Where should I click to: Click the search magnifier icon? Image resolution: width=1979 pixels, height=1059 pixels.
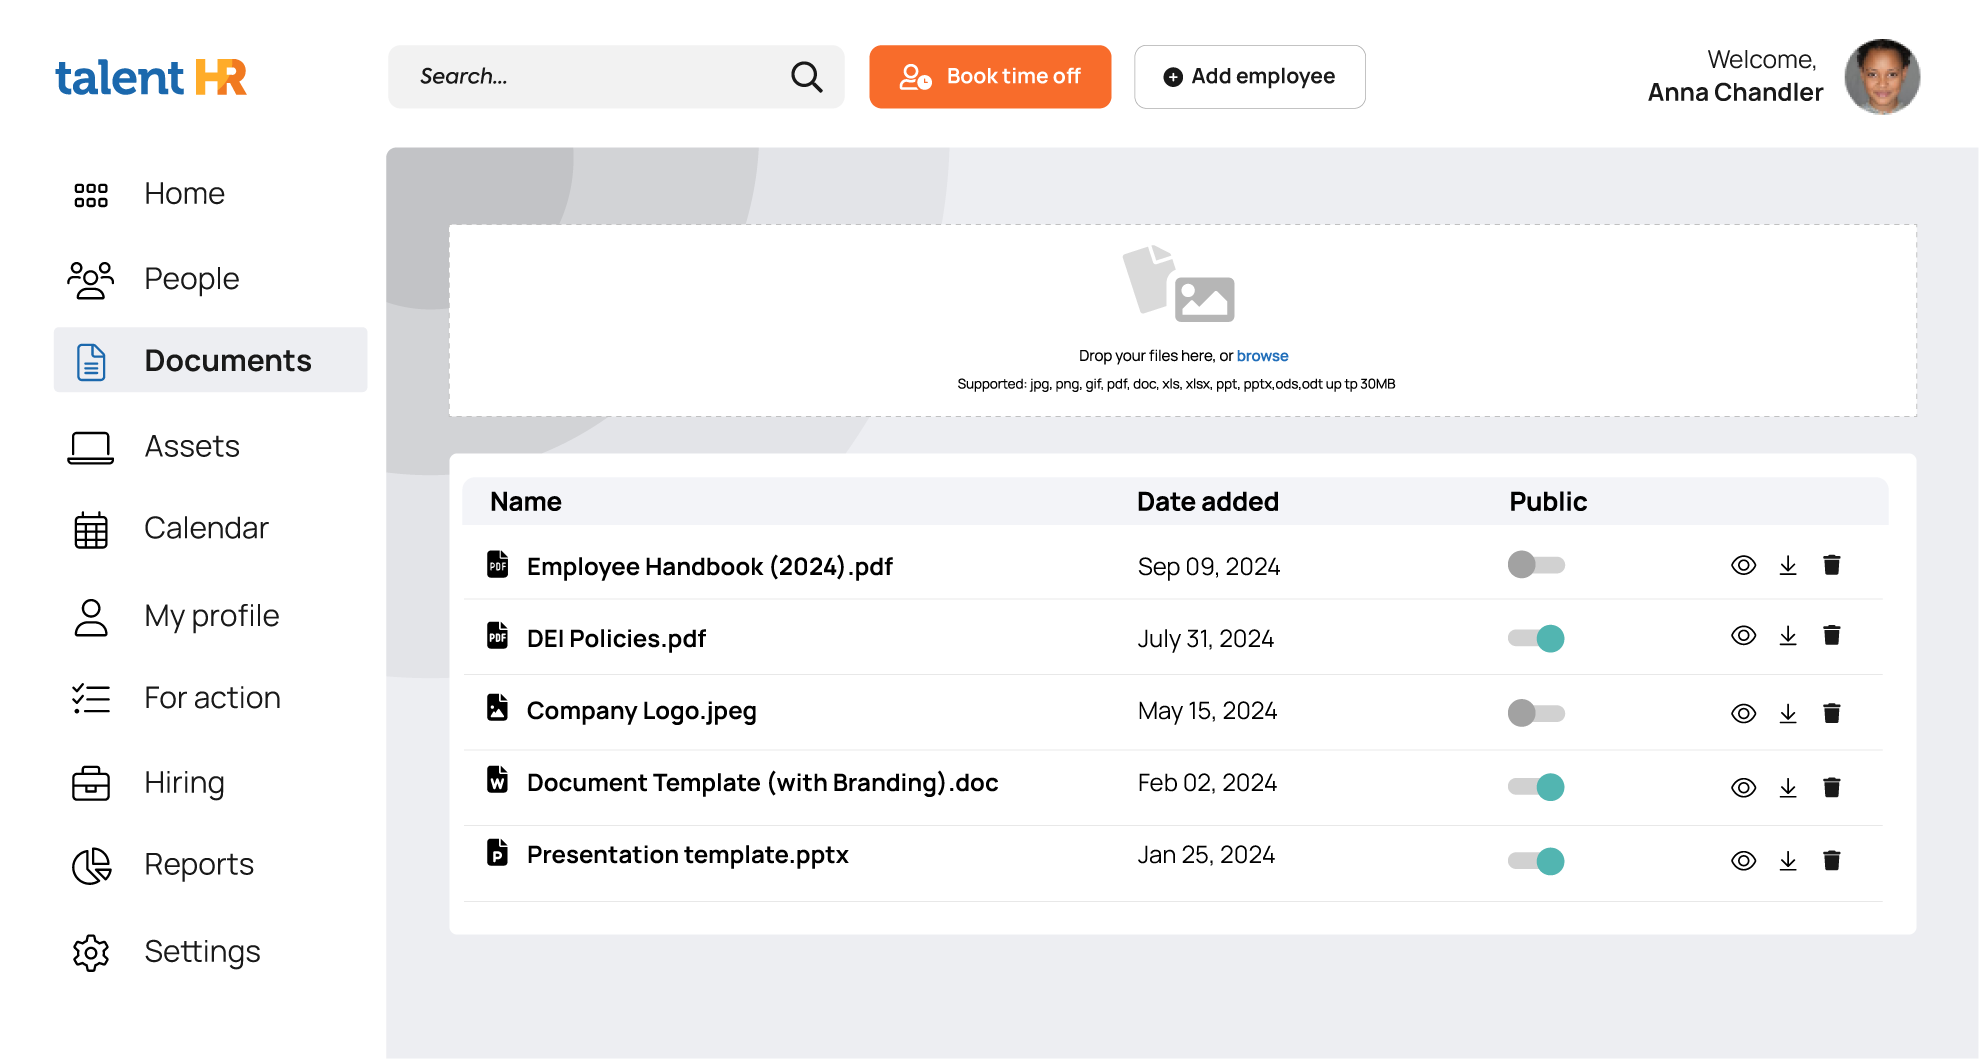(x=806, y=77)
